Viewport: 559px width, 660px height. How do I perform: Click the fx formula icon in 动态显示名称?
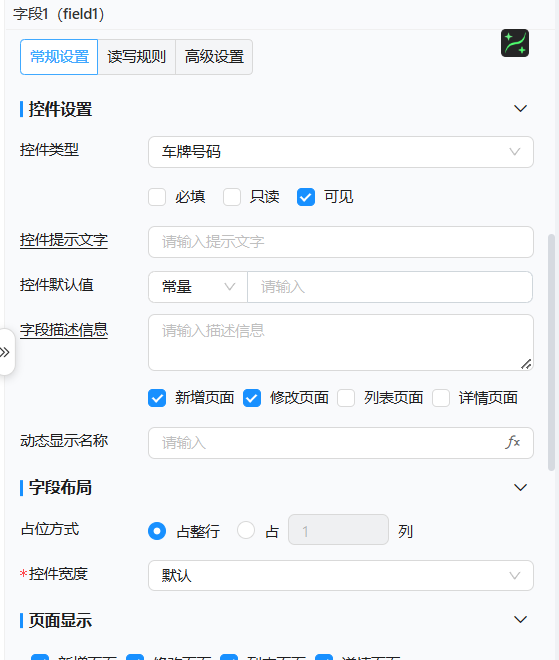coord(513,442)
